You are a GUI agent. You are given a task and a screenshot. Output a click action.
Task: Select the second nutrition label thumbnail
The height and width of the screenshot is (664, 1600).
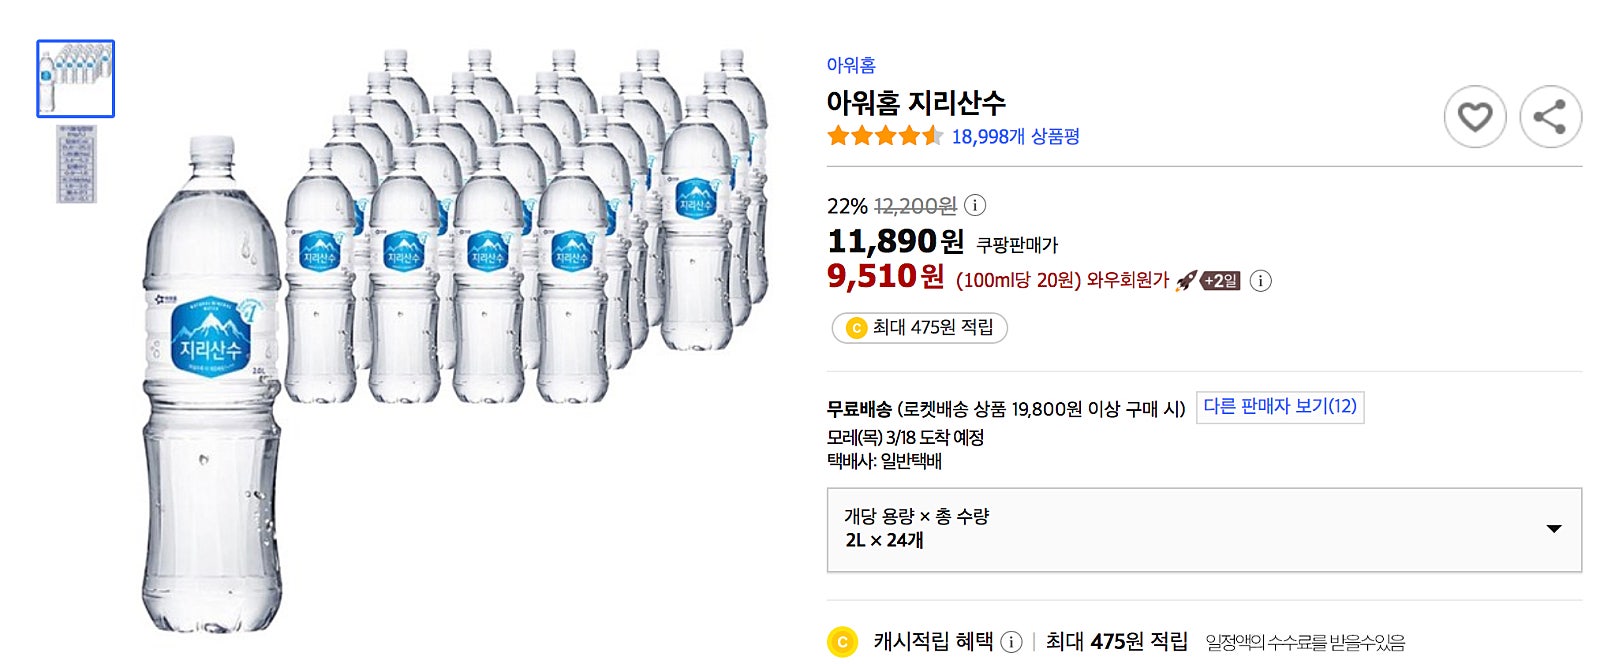point(76,164)
